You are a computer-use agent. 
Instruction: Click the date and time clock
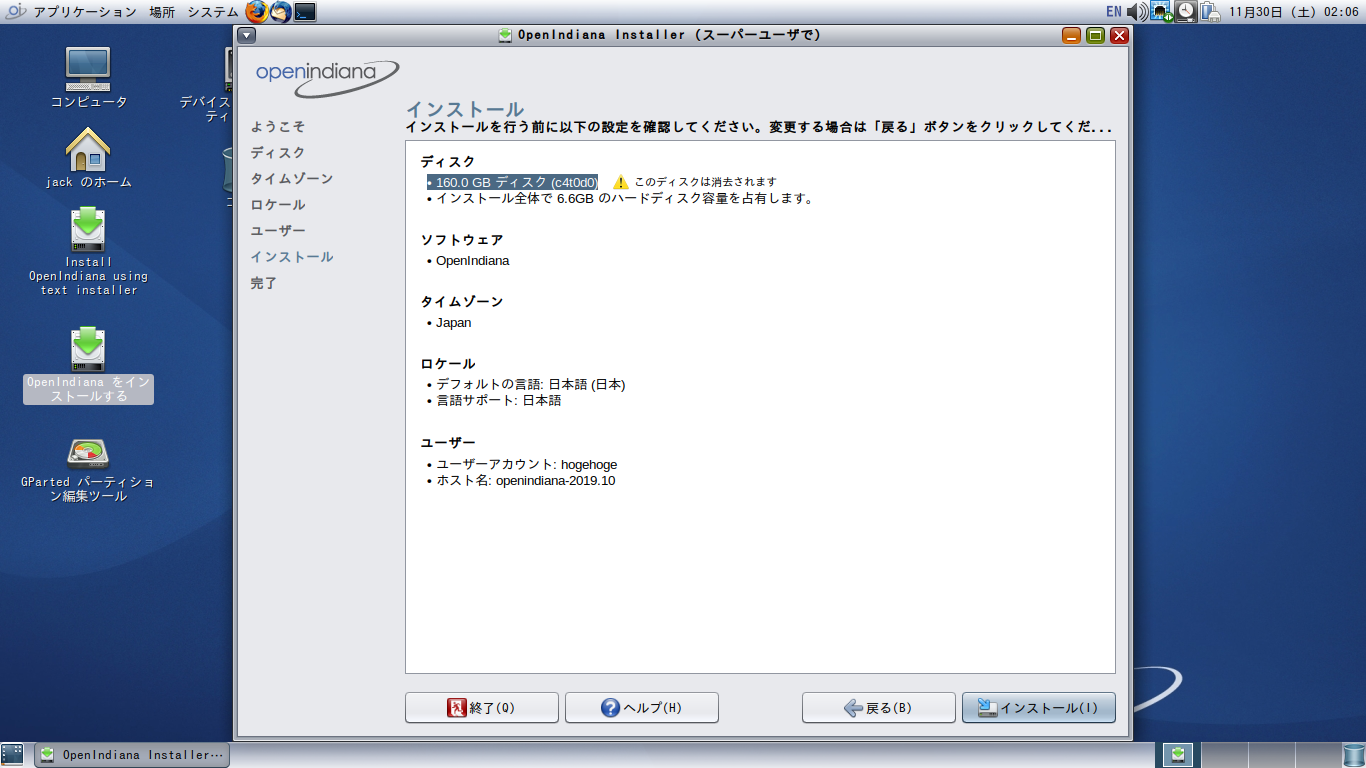pyautogui.click(x=1293, y=12)
